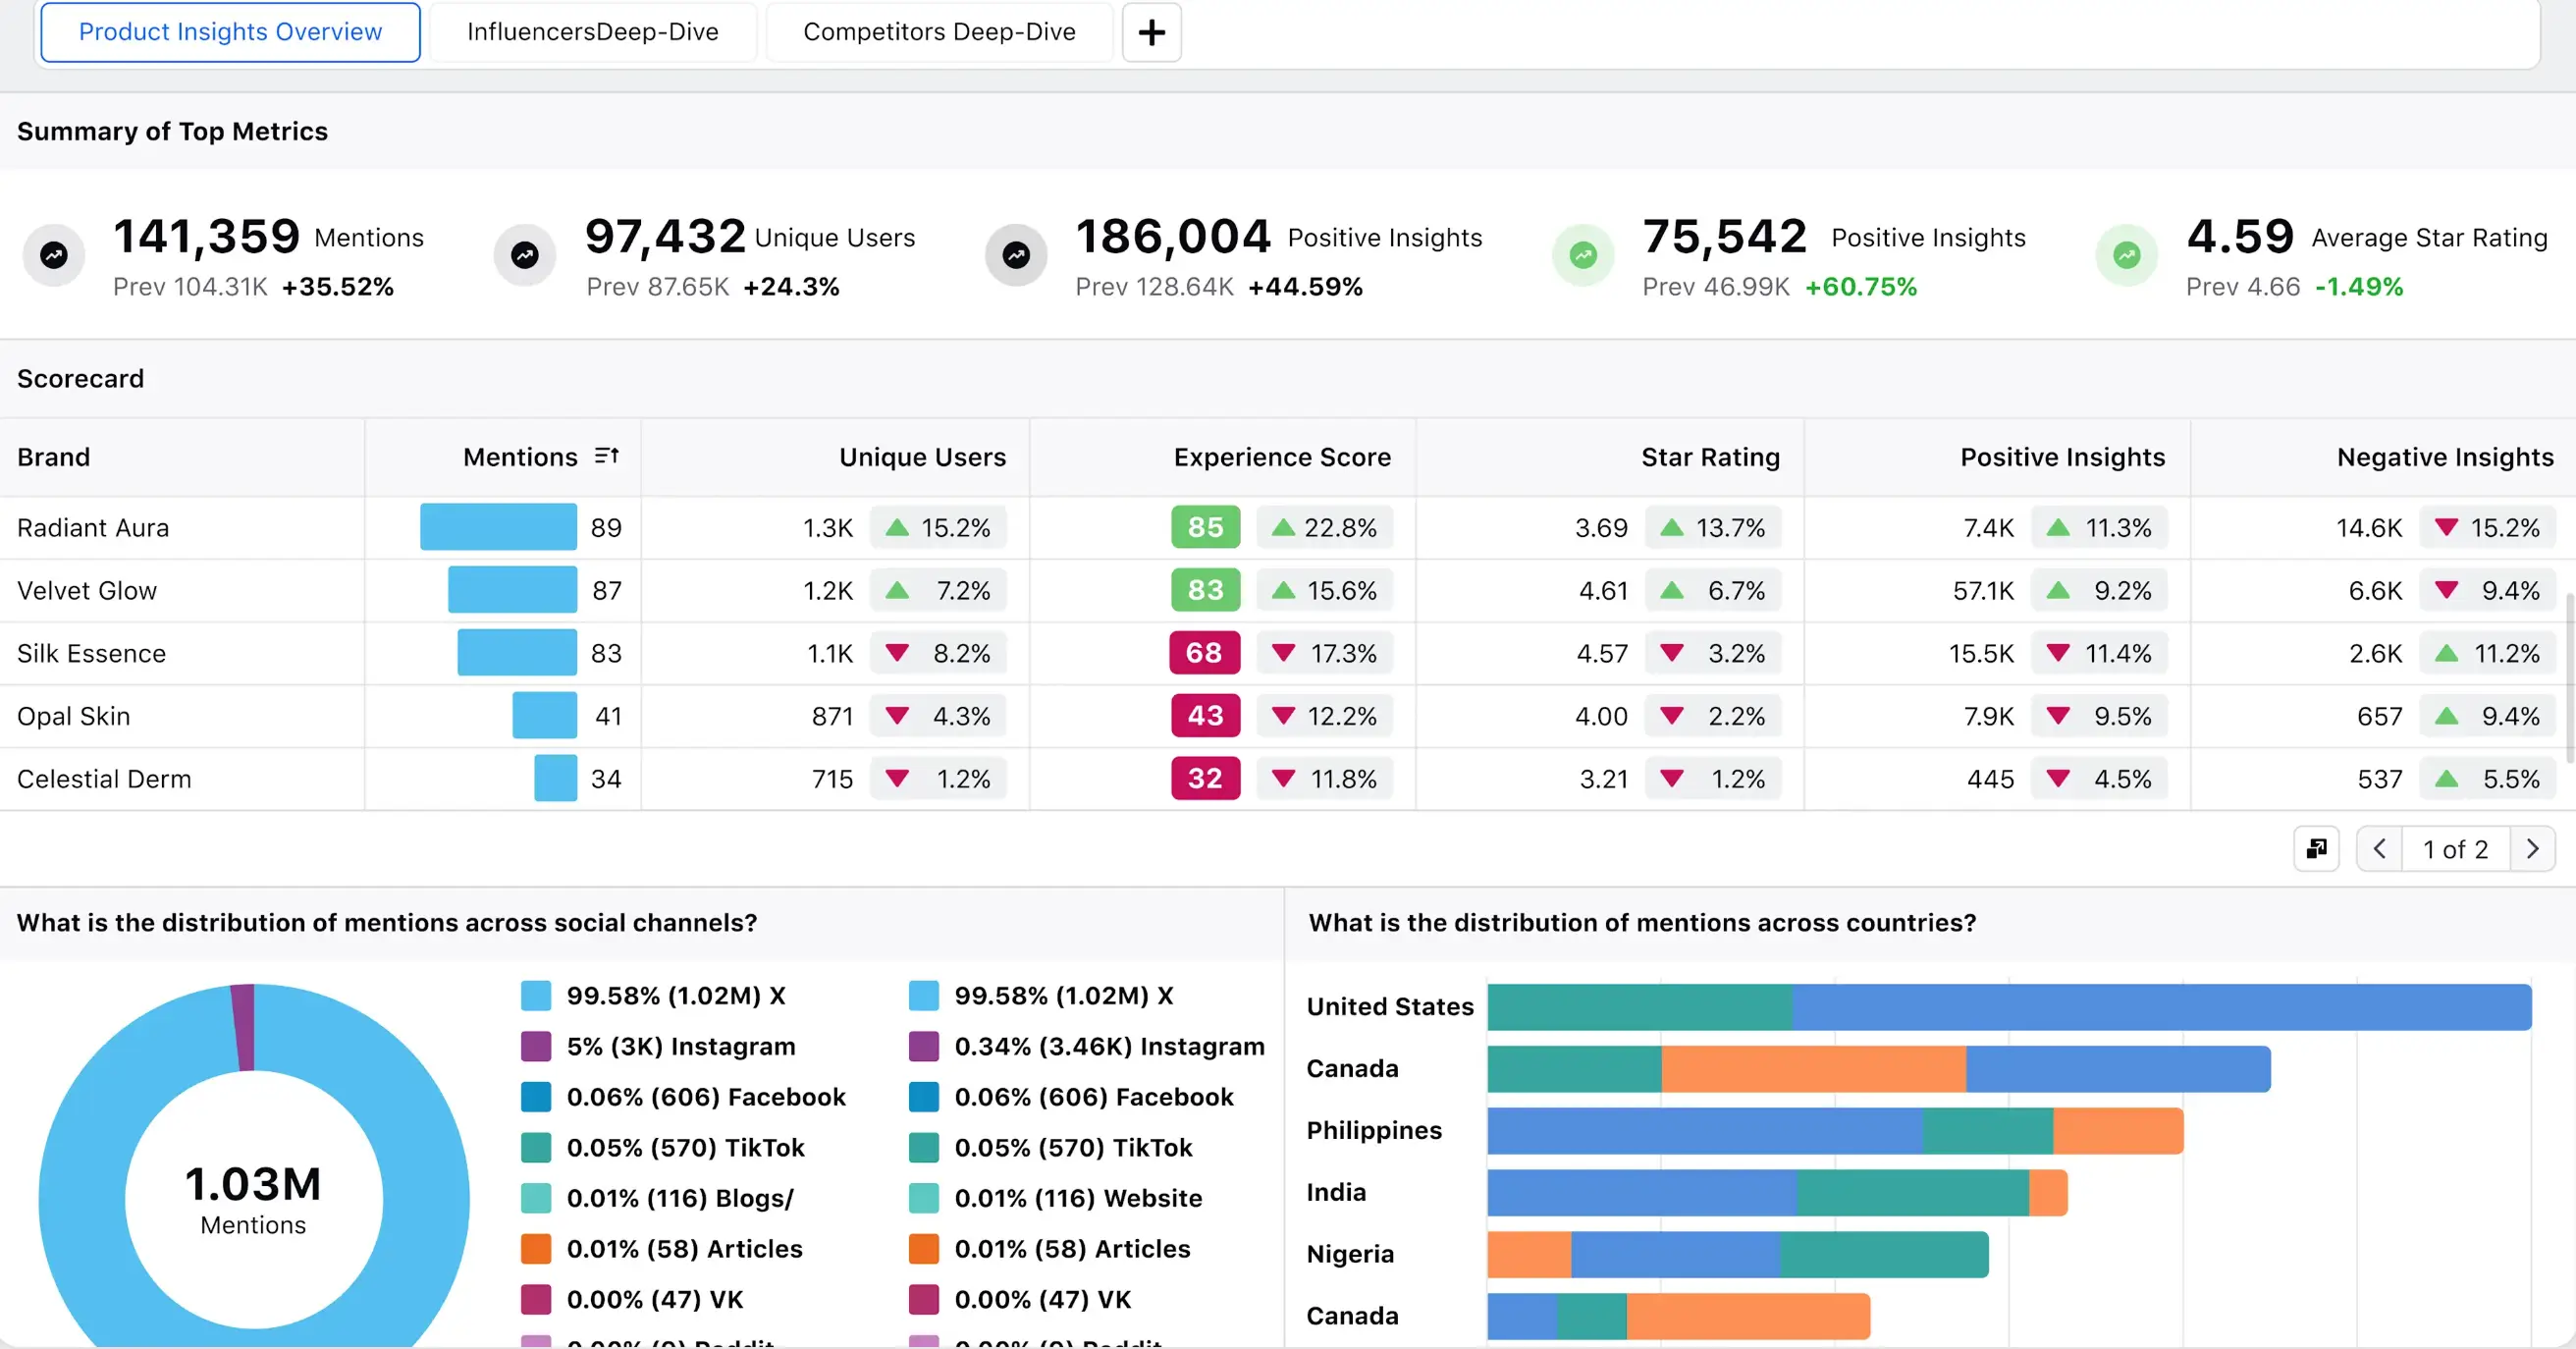The image size is (2576, 1349).
Task: Click the Experience Score column header
Action: (1281, 457)
